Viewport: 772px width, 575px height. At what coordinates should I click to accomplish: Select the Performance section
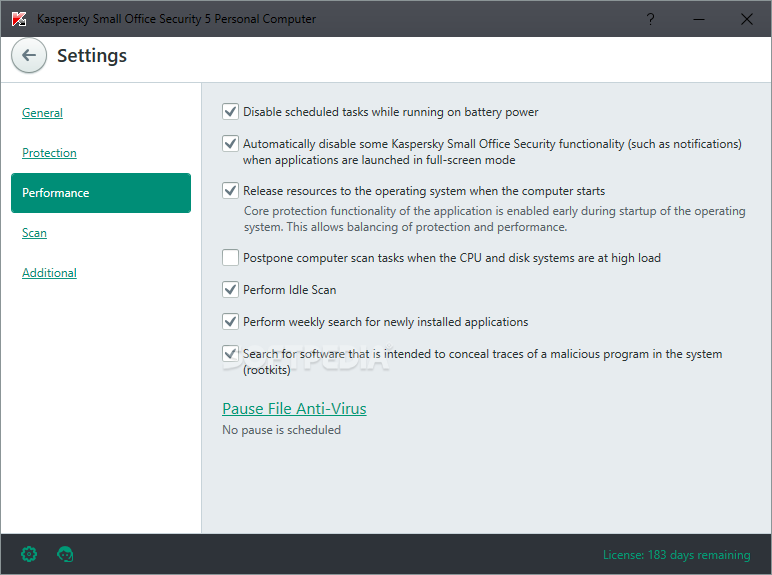pos(101,193)
